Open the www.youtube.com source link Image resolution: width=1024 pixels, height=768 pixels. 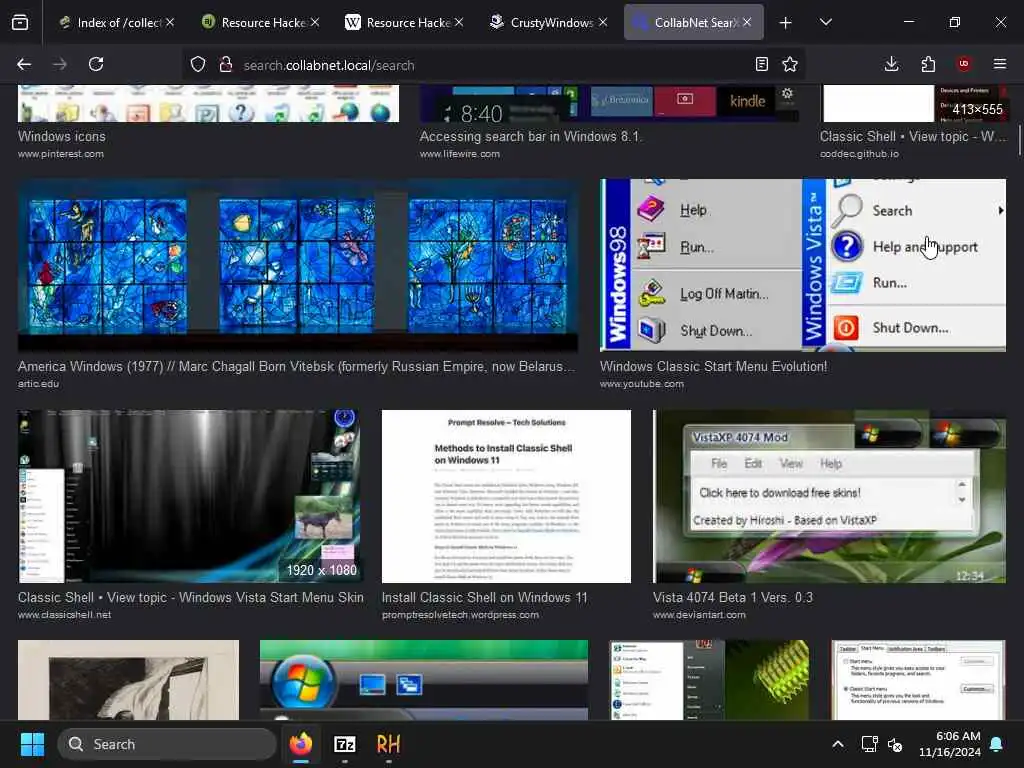(x=642, y=384)
